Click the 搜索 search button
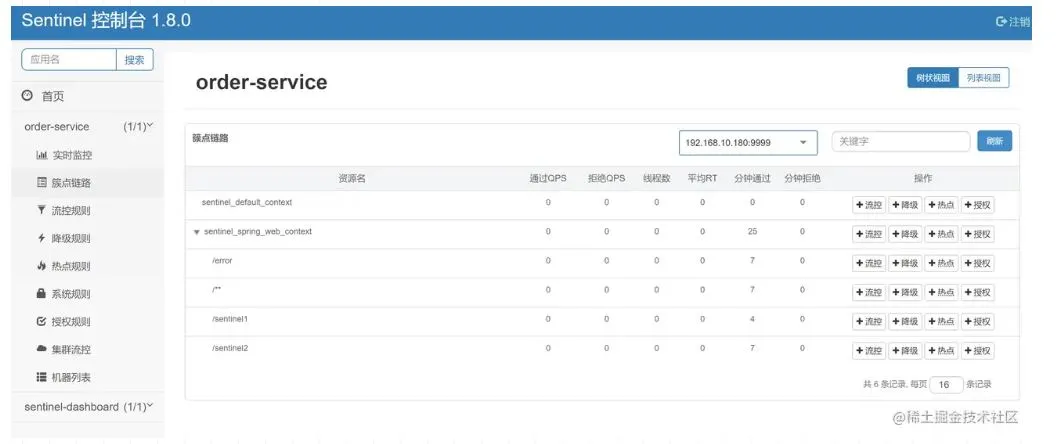Viewport: 1057px width, 444px height. pyautogui.click(x=135, y=59)
